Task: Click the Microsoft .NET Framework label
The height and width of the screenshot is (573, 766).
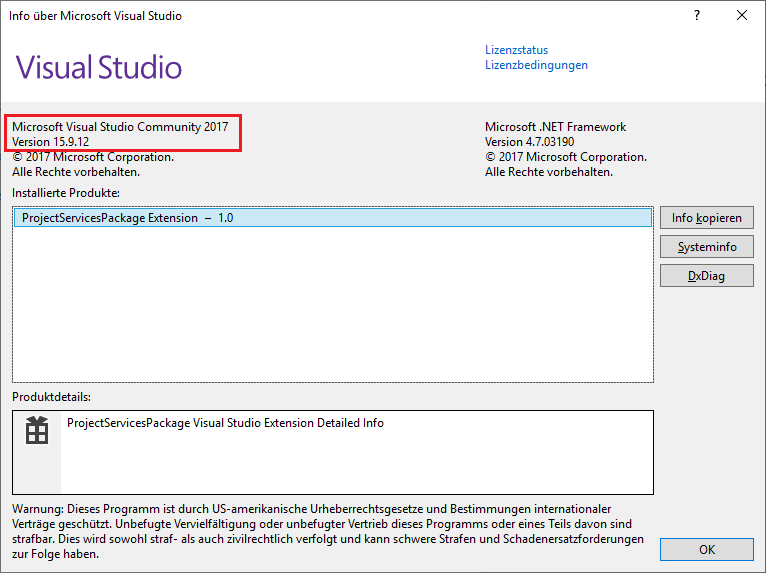Action: click(555, 127)
